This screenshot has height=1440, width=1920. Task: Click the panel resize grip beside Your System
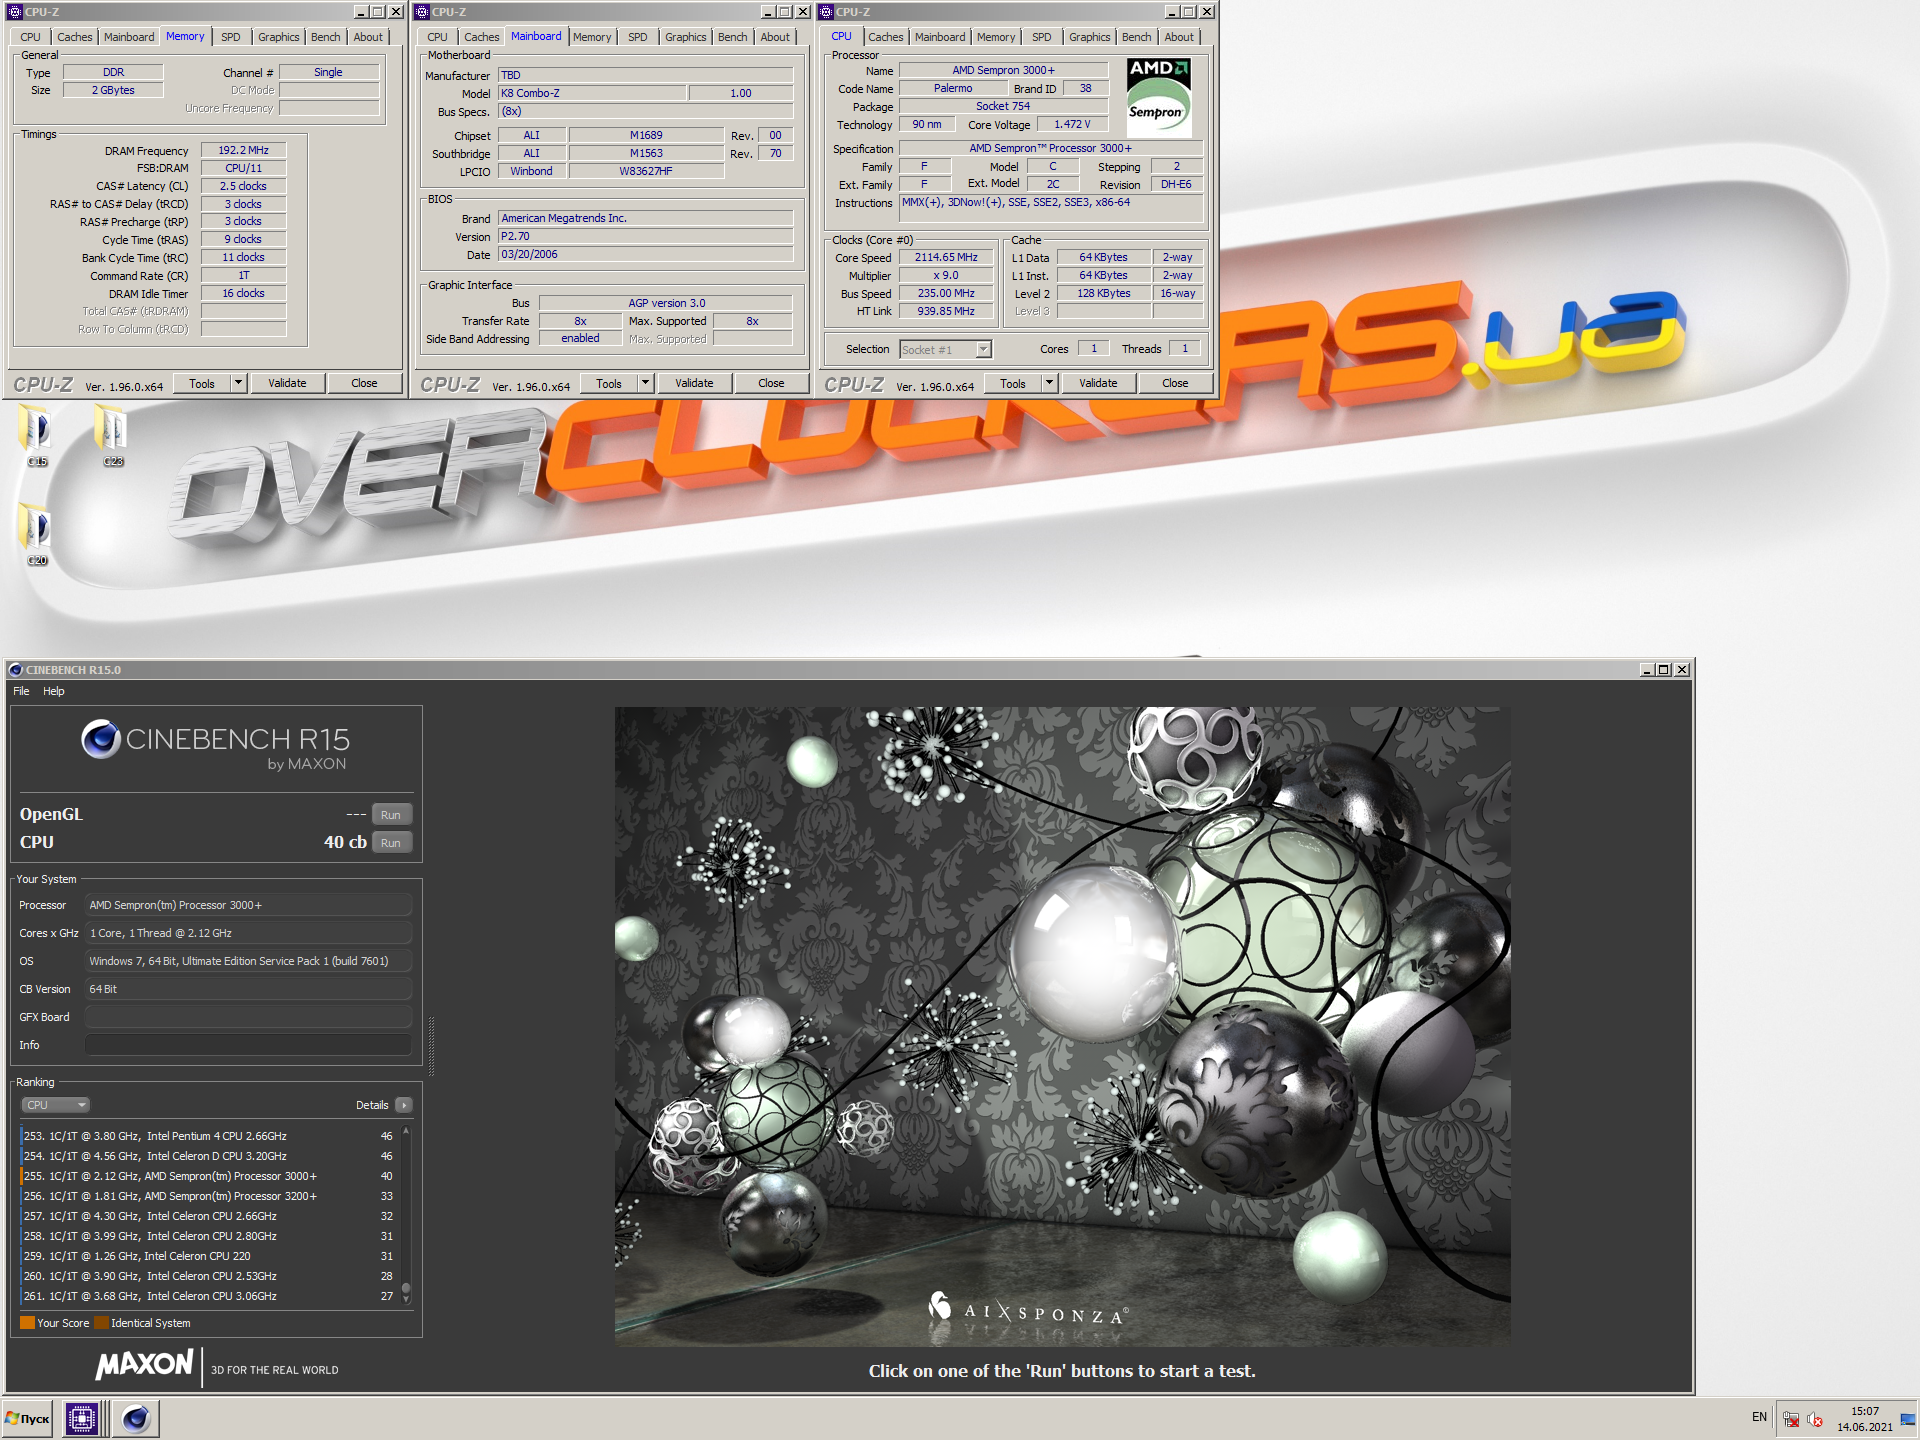(x=431, y=1045)
